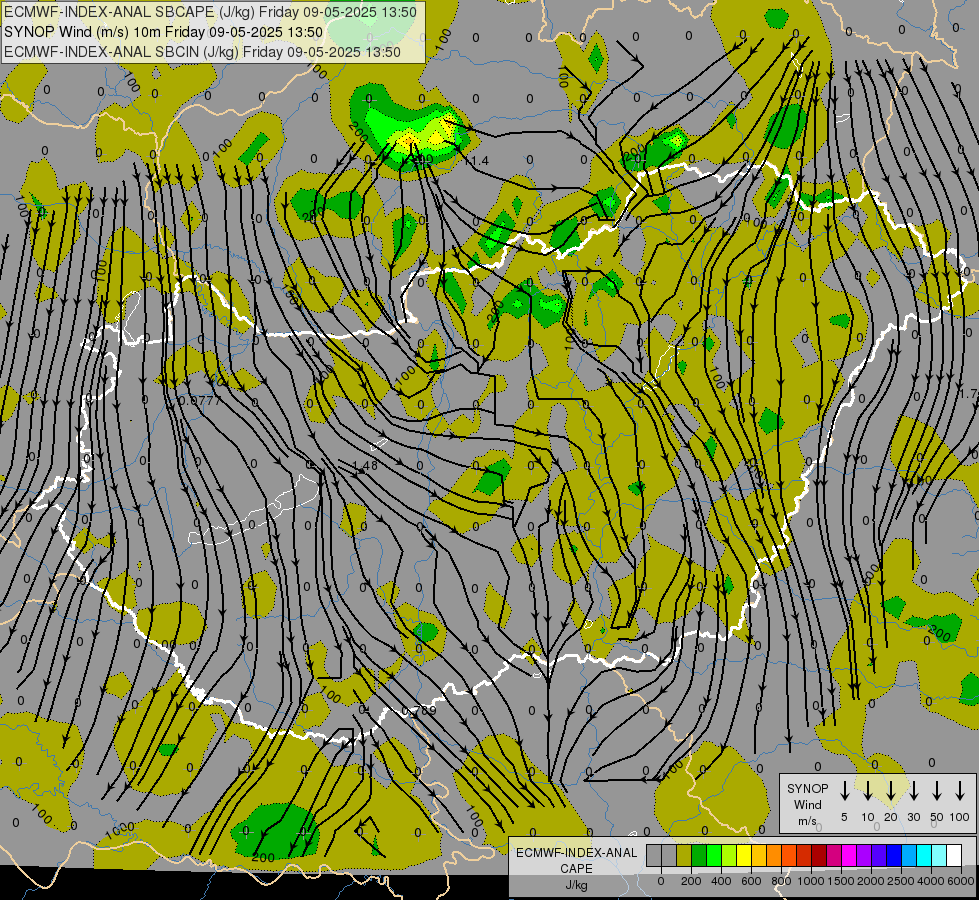Click the 200 label on the CAPE scale
The image size is (979, 900).
click(691, 881)
